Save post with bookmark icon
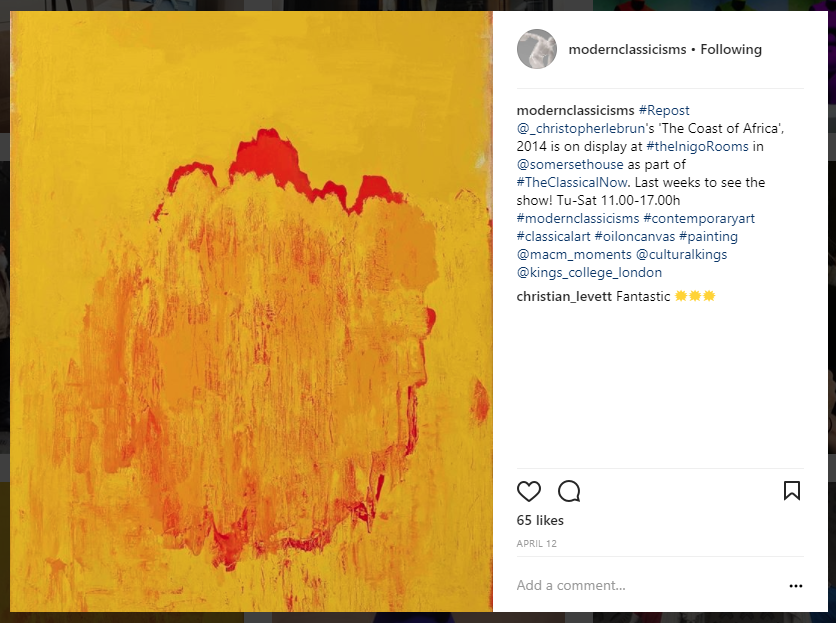This screenshot has height=623, width=836. point(792,491)
